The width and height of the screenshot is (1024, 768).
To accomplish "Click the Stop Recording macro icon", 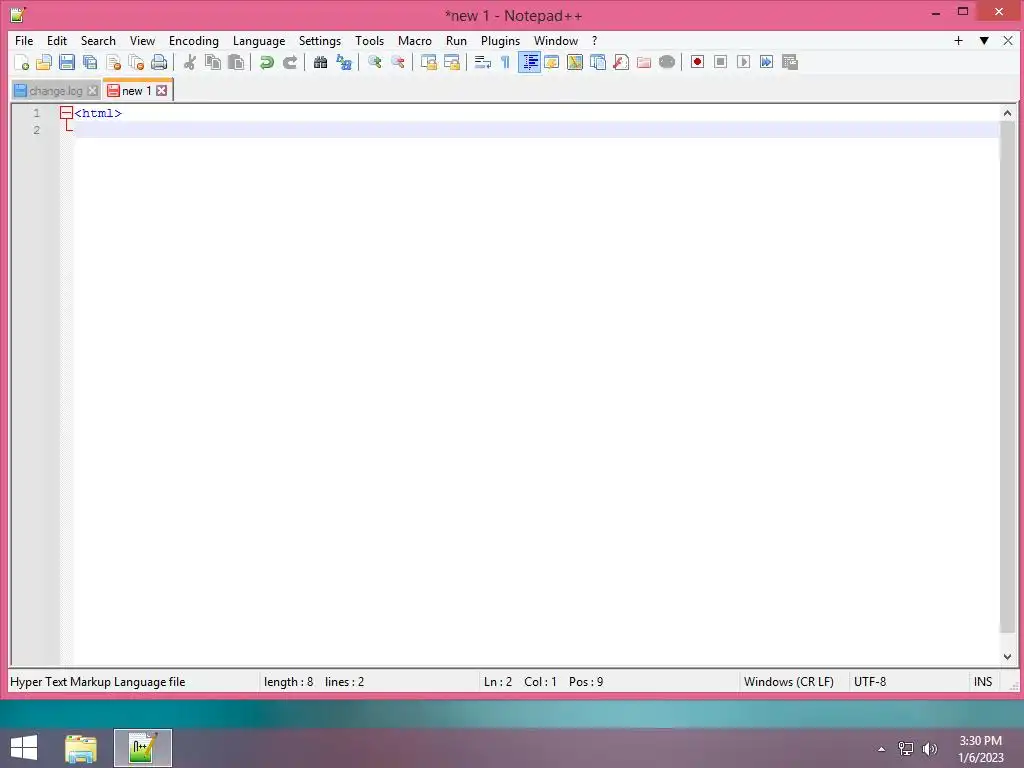I will 720,62.
